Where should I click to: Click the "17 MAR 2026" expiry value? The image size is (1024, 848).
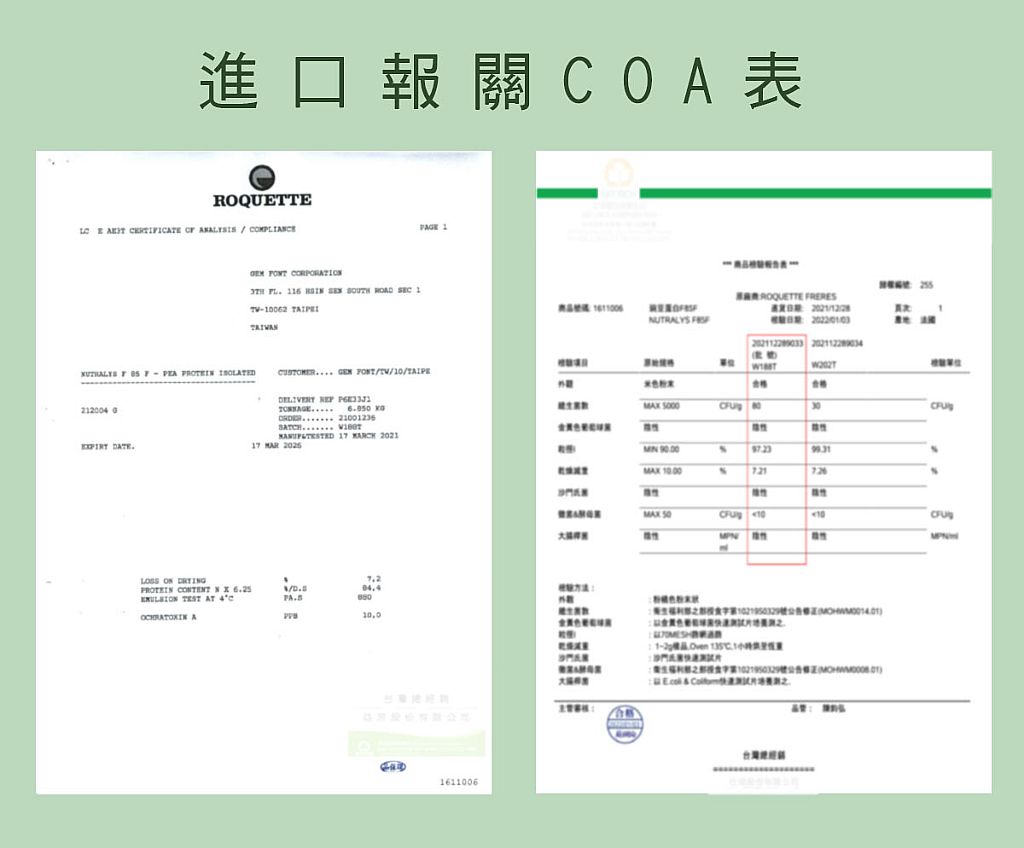(x=276, y=446)
